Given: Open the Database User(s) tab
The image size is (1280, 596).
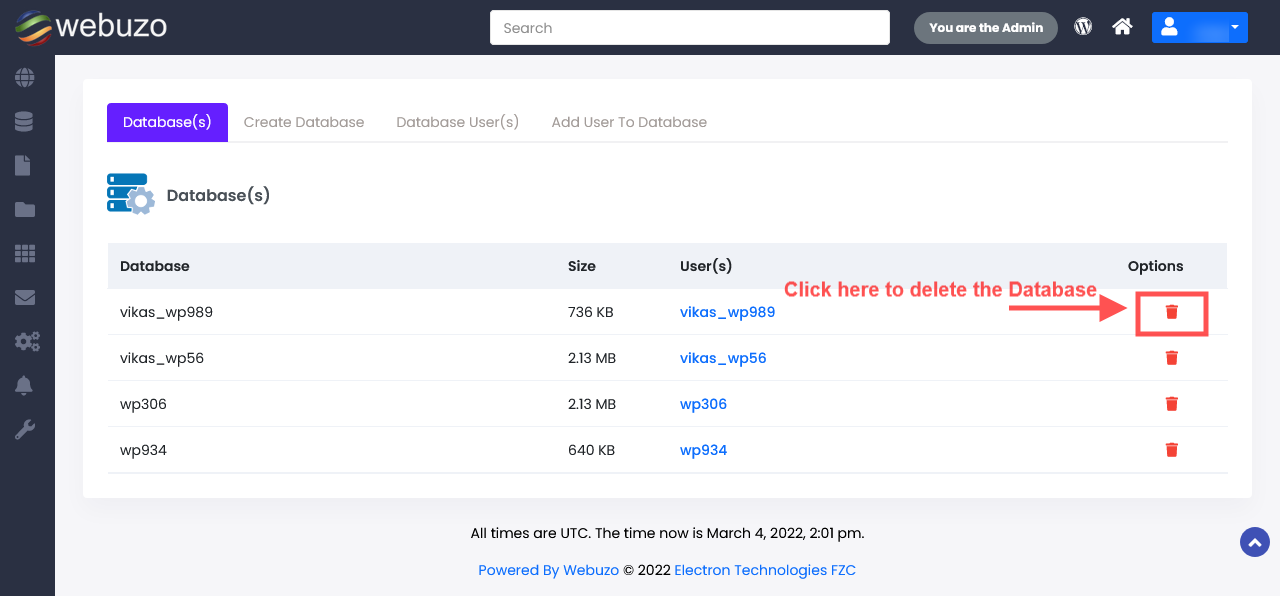Looking at the screenshot, I should tap(458, 122).
